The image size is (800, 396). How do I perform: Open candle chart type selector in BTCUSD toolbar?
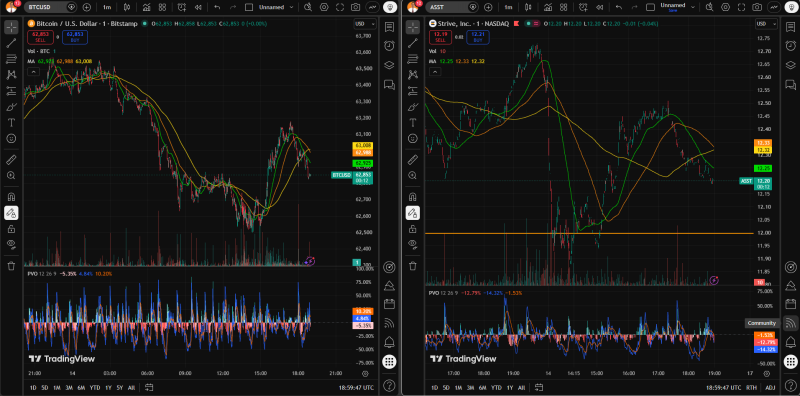coord(127,7)
